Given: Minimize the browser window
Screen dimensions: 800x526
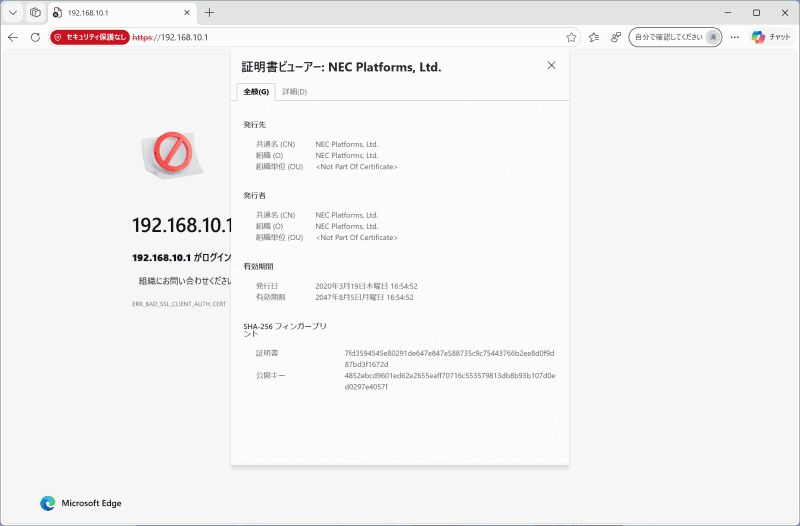Looking at the screenshot, I should point(728,13).
